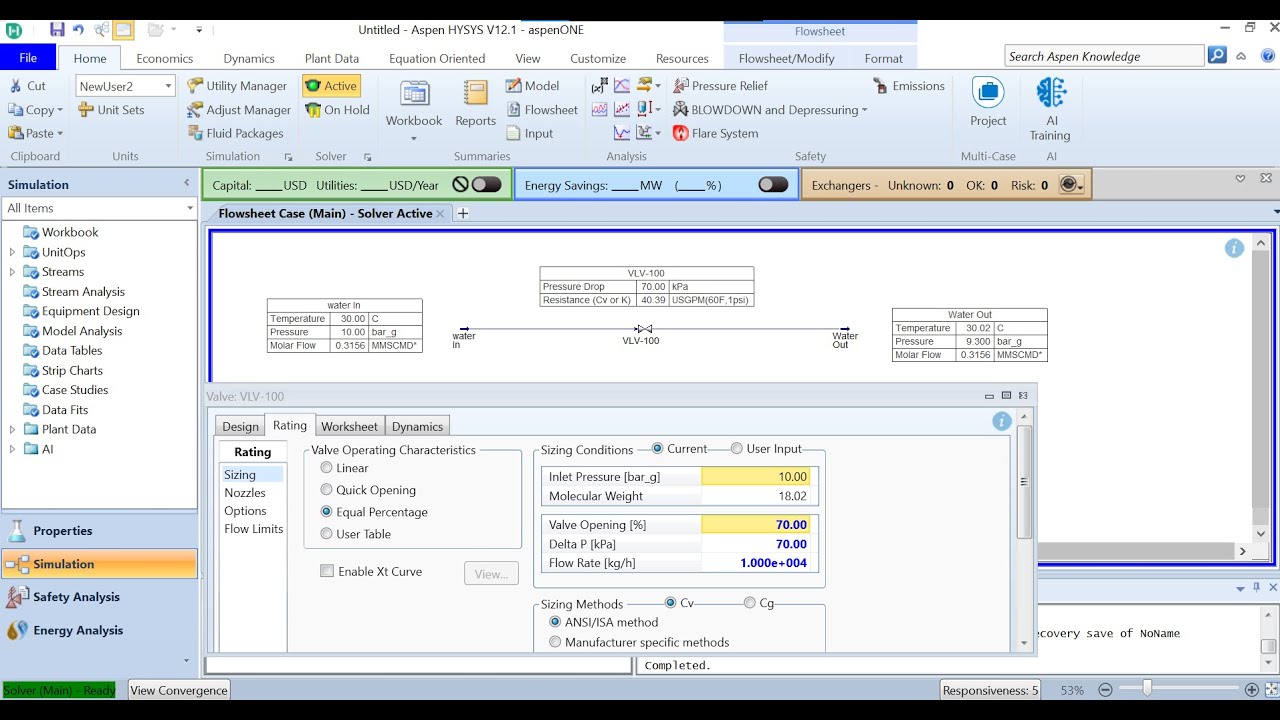The width and height of the screenshot is (1280, 720).
Task: Click in the Search Aspen Knowledge field
Action: coord(1104,56)
